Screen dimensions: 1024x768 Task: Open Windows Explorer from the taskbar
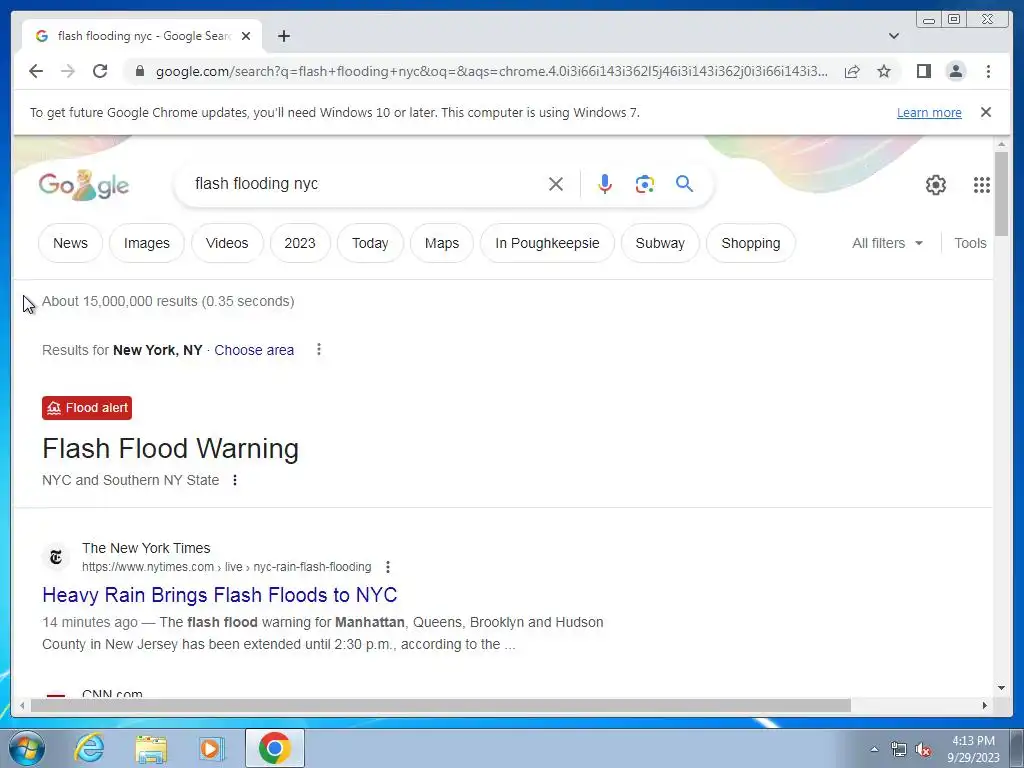(151, 748)
